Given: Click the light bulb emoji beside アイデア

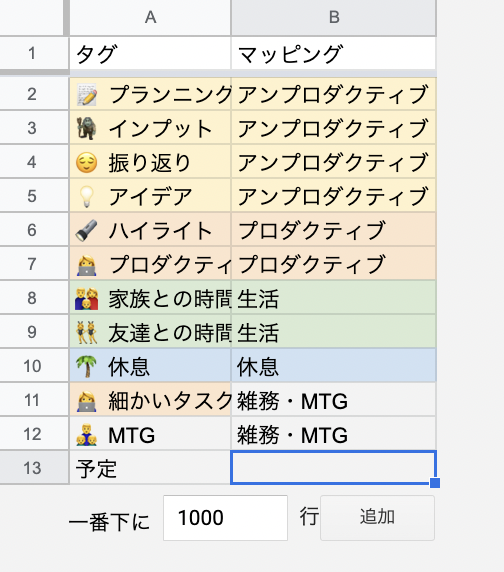Looking at the screenshot, I should click(87, 196).
